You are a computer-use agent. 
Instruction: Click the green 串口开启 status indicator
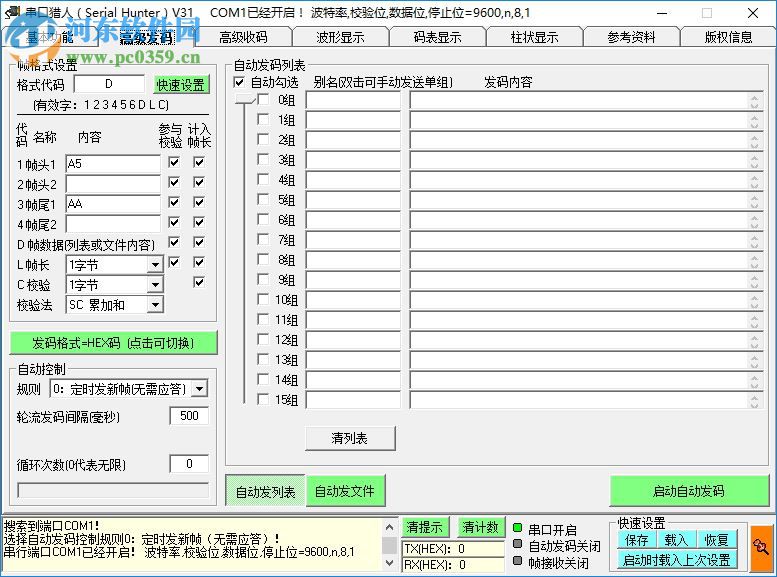(517, 528)
